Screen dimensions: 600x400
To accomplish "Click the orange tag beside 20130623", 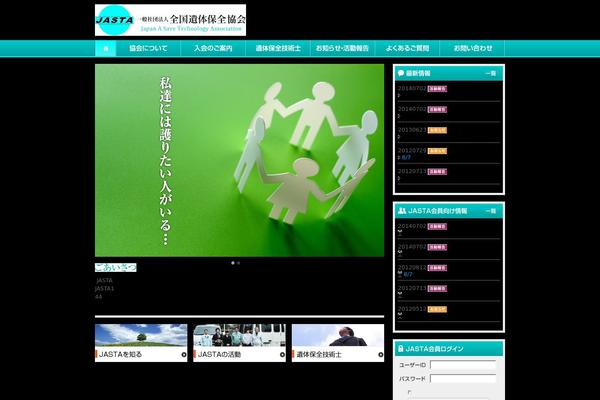I will (437, 130).
